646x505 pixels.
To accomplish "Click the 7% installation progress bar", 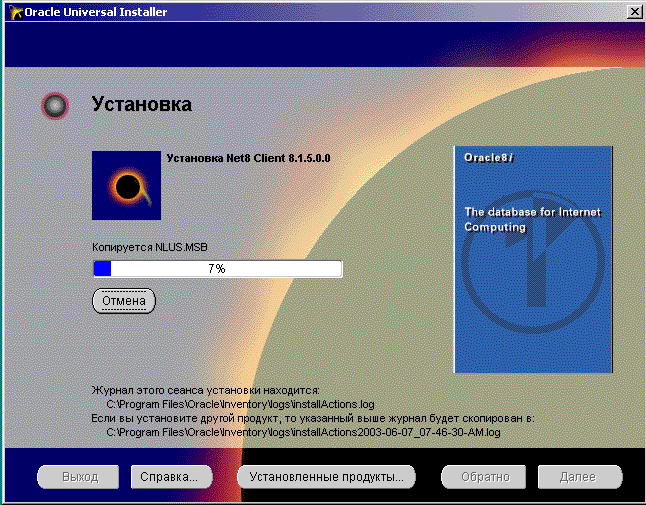I will [x=218, y=269].
